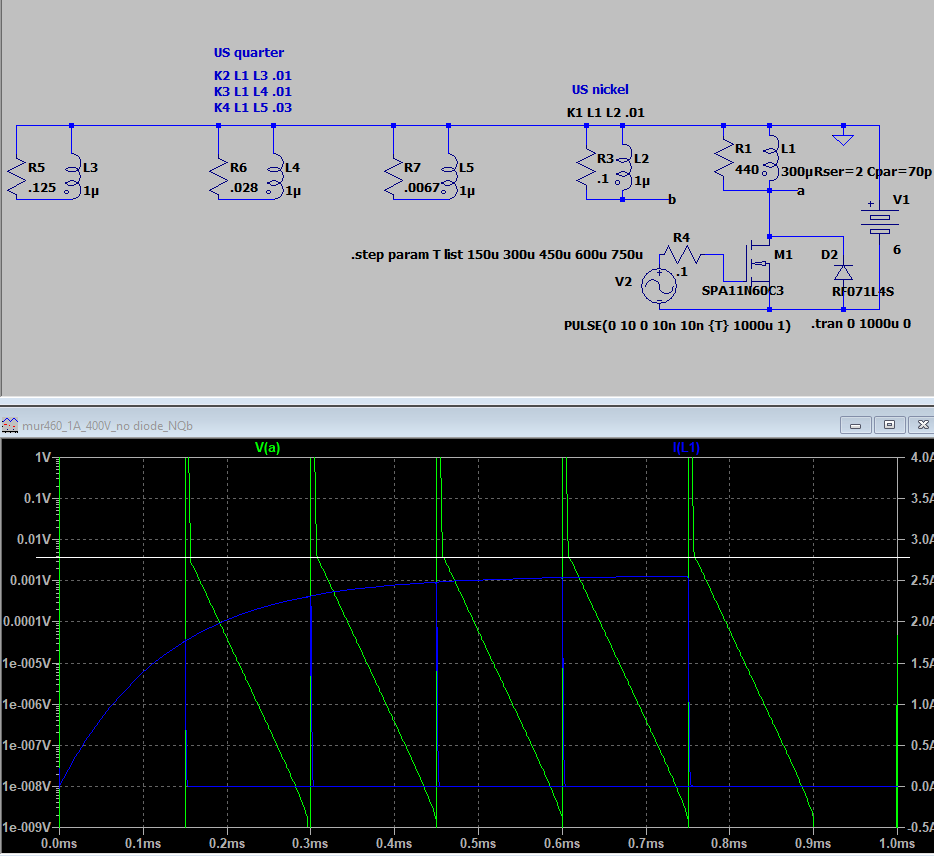Image resolution: width=934 pixels, height=856 pixels.
Task: Click the V2 pulse voltage source
Action: pyautogui.click(x=659, y=287)
